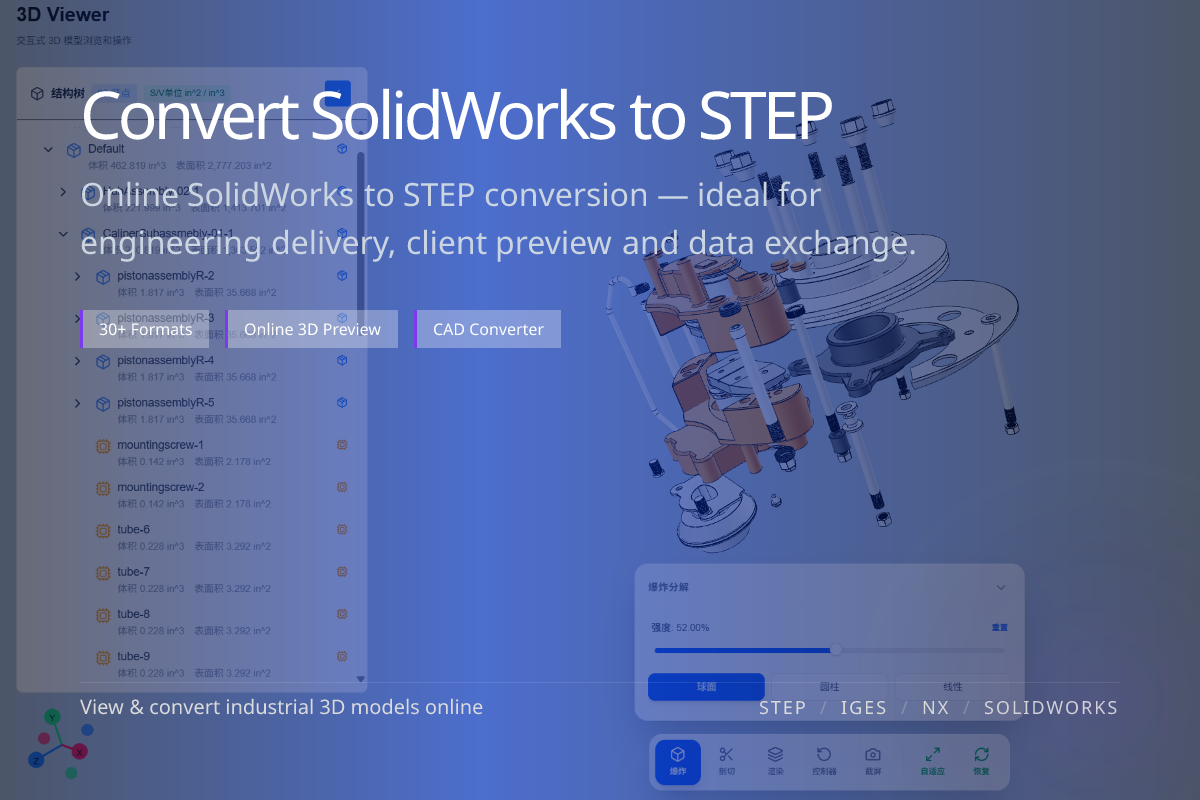This screenshot has height=800, width=1200.
Task: Collapse the Default tree node
Action: tap(48, 150)
